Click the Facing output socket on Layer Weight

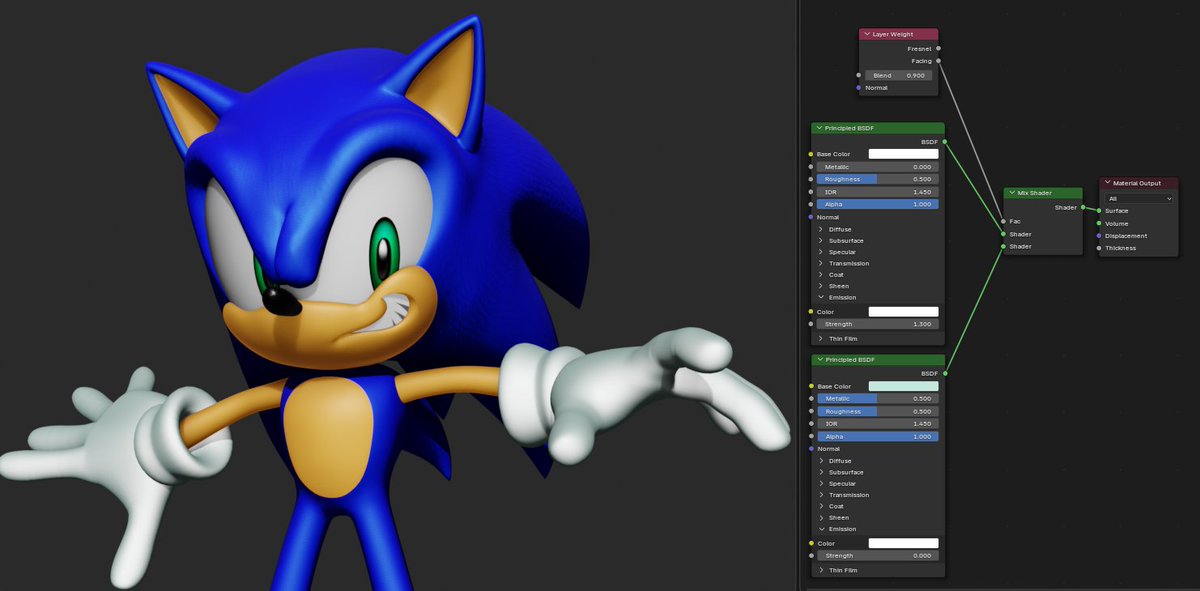point(938,61)
